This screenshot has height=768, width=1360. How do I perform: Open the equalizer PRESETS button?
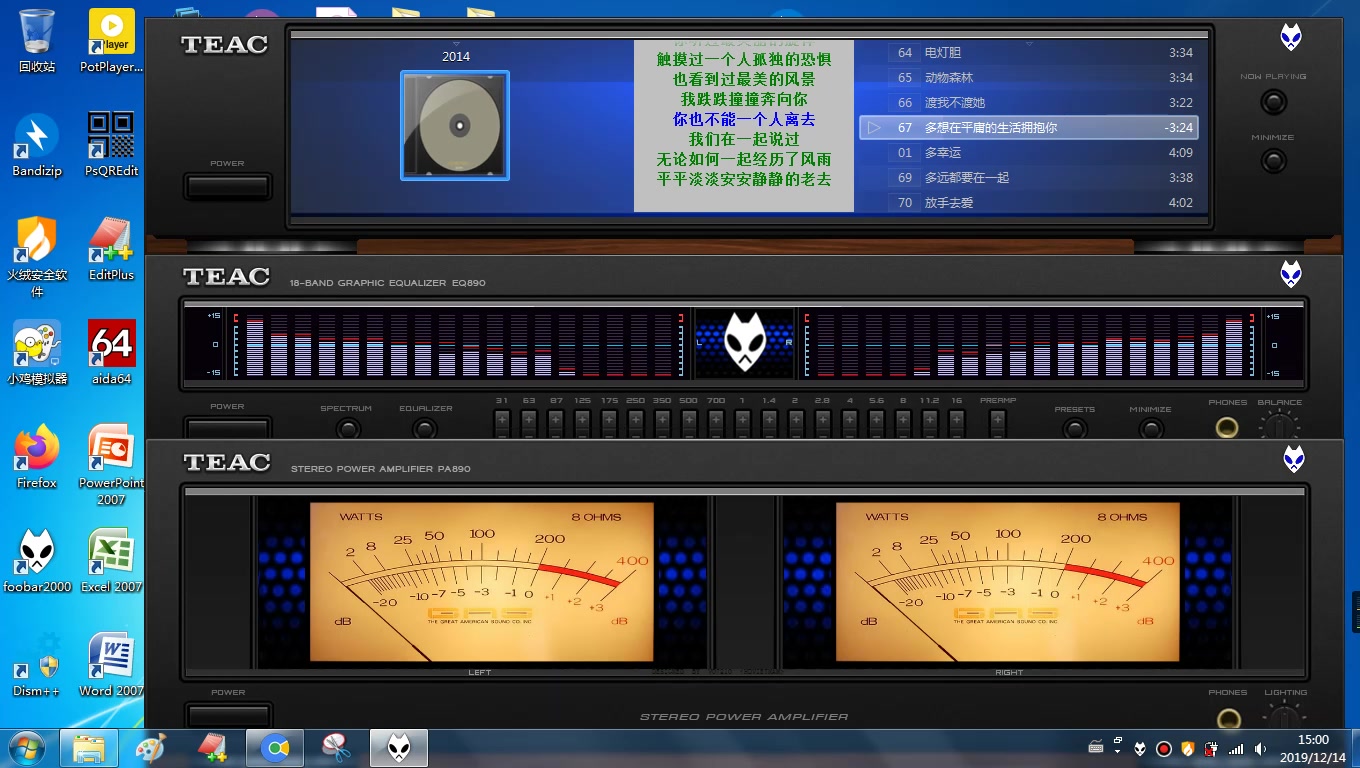(1075, 429)
